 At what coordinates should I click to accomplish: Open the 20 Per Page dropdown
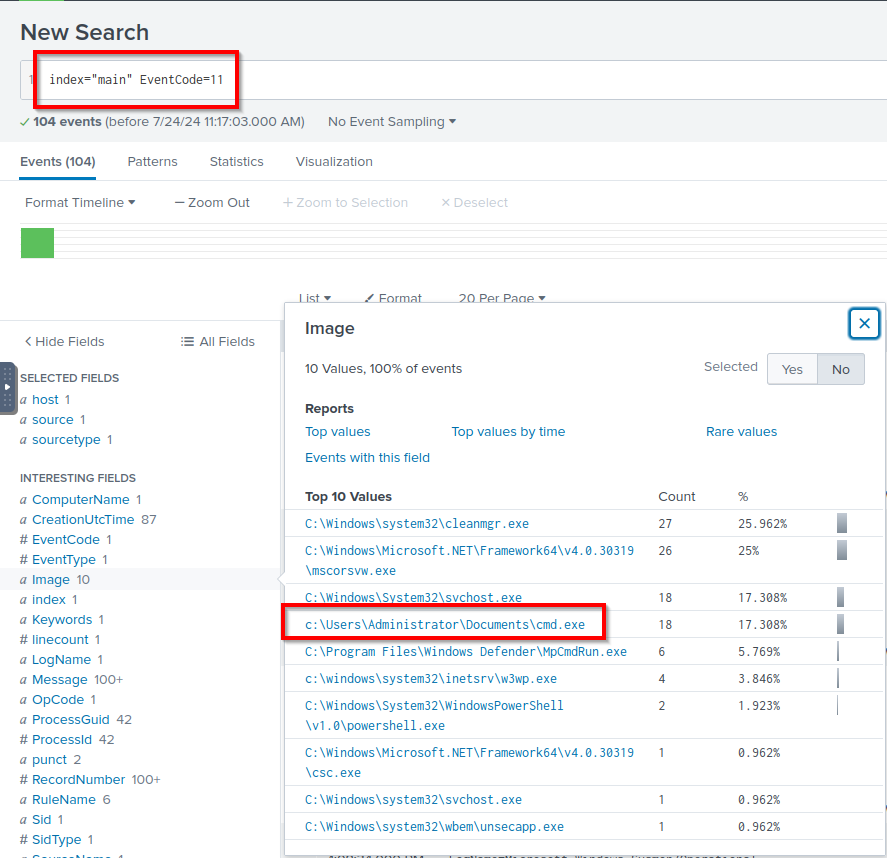pos(502,298)
